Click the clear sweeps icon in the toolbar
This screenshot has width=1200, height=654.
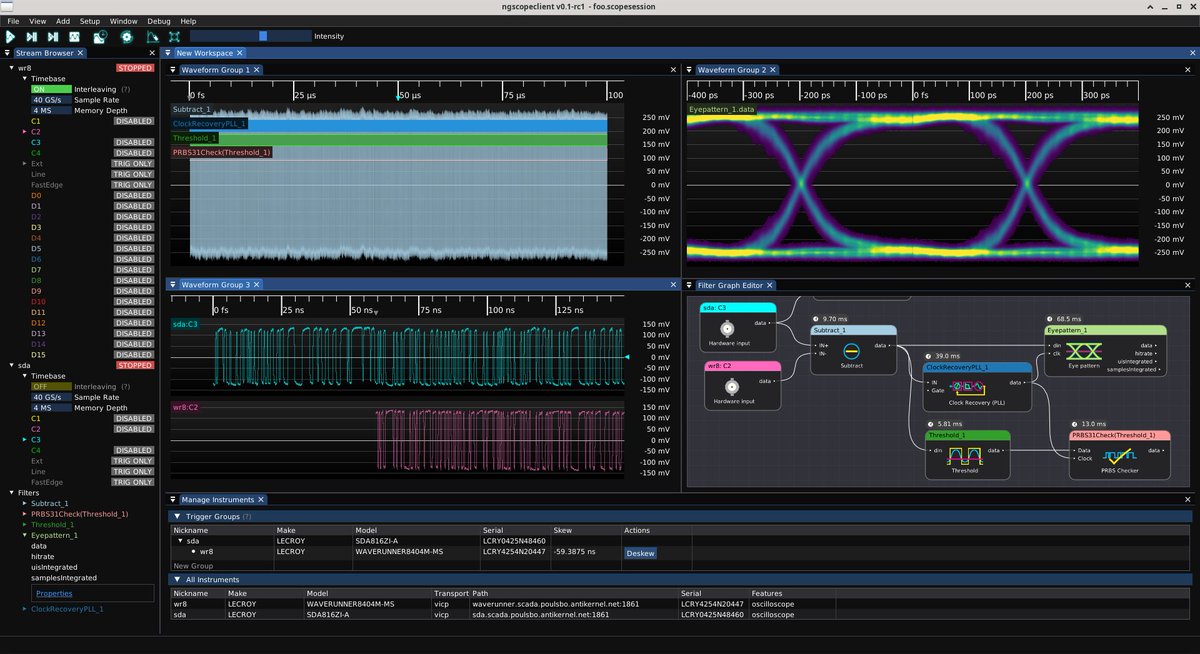coord(152,36)
